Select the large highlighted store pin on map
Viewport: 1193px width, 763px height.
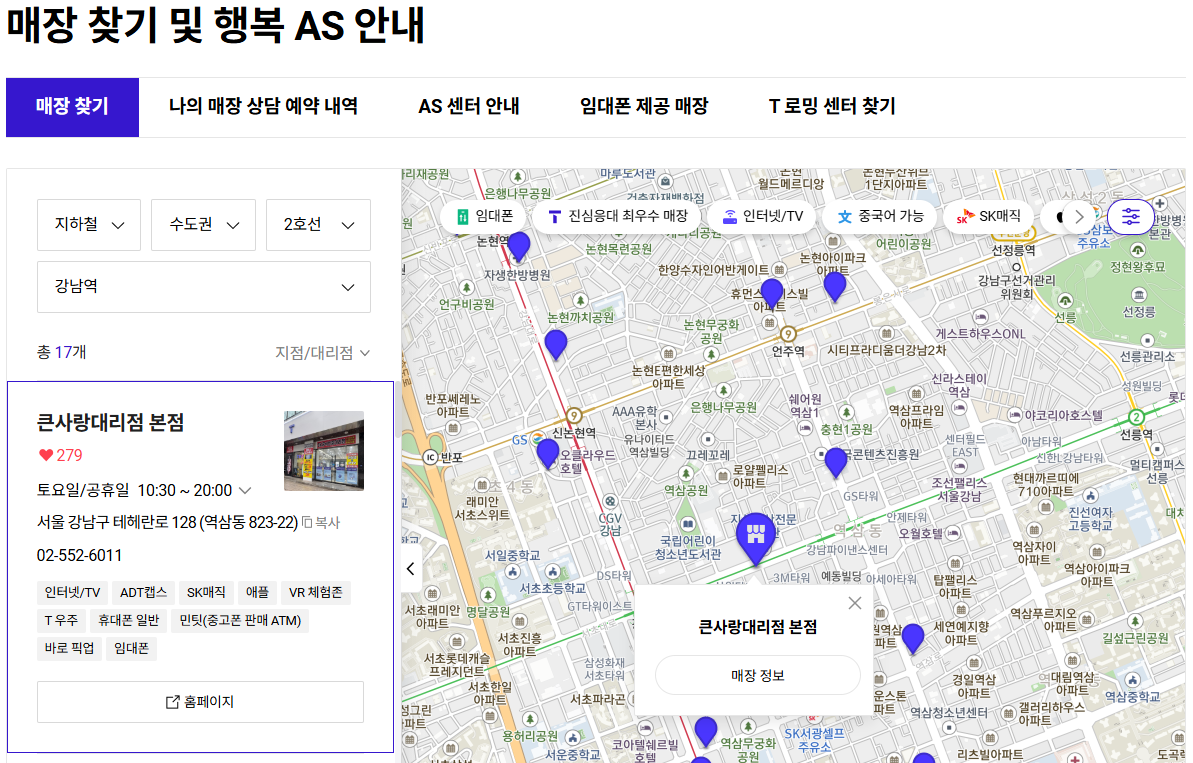click(x=756, y=538)
